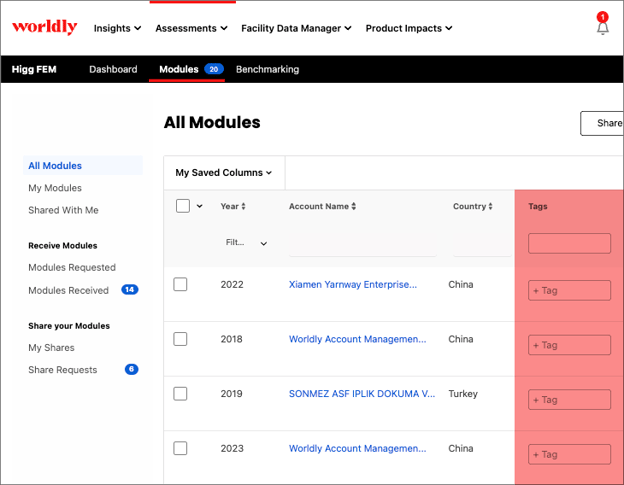Open My Shares in sidebar
Viewport: 624px width, 485px height.
pyautogui.click(x=51, y=348)
